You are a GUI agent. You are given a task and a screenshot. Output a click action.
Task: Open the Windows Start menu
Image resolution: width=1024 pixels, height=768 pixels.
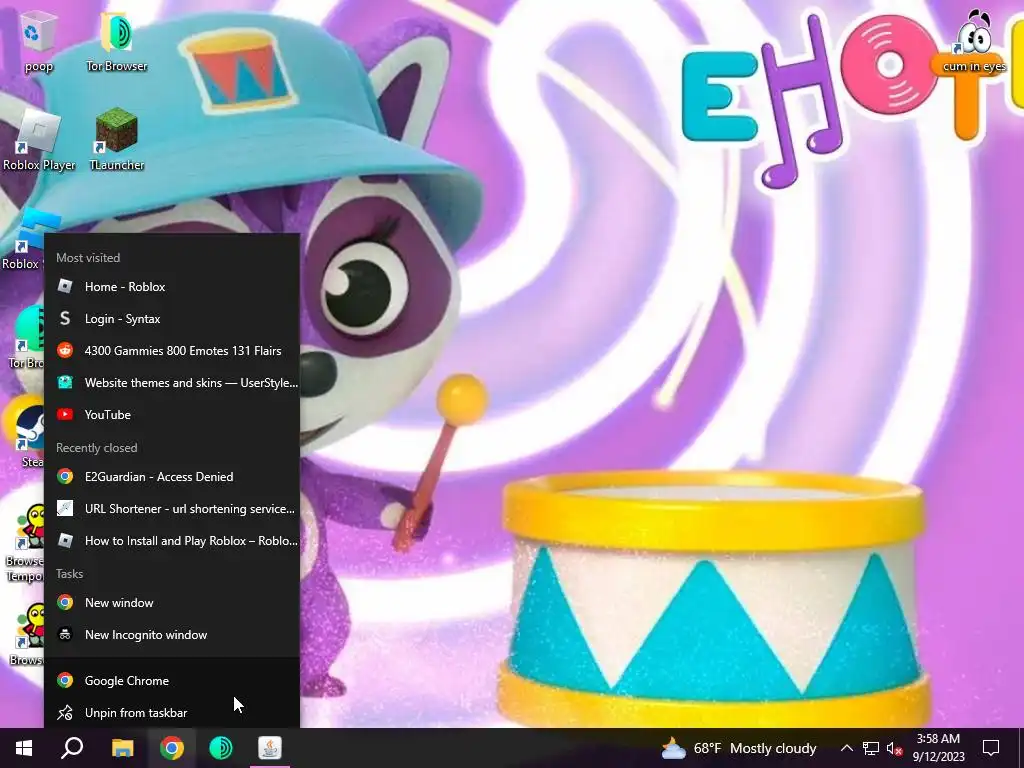pos(24,748)
